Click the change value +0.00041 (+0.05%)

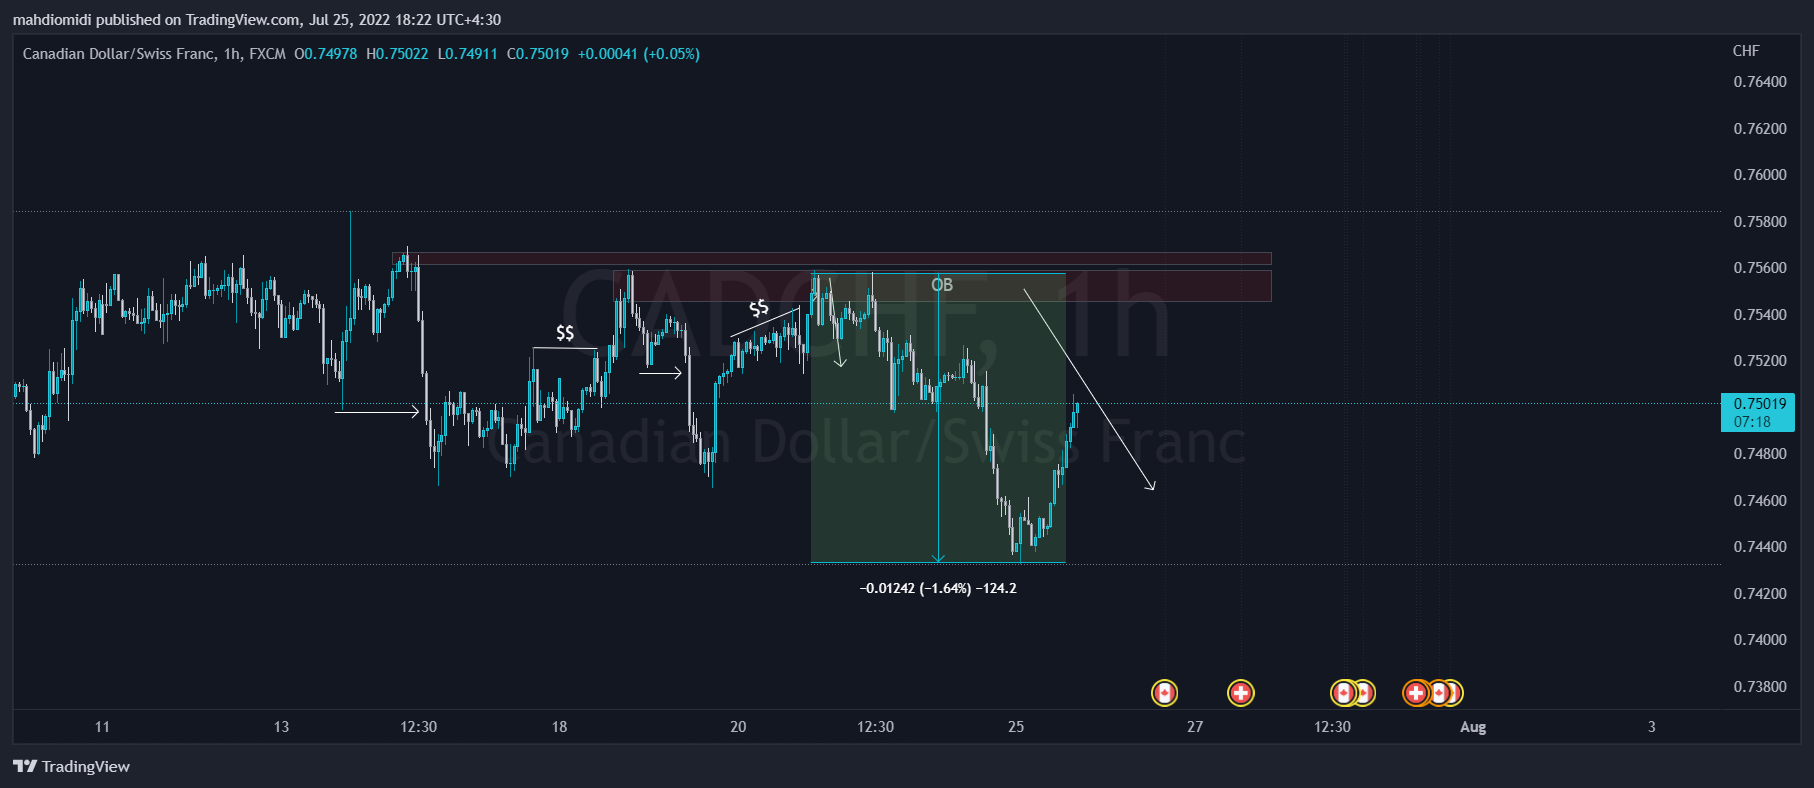tap(639, 54)
